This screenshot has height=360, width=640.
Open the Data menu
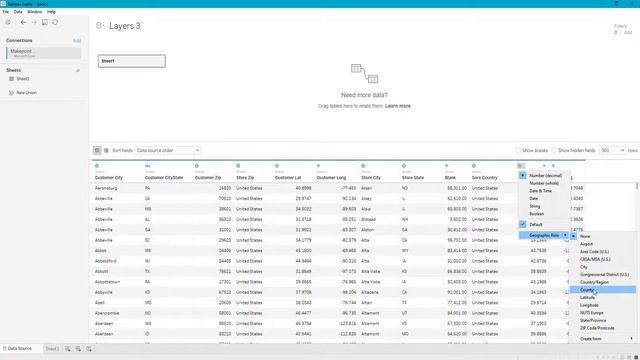(18, 12)
